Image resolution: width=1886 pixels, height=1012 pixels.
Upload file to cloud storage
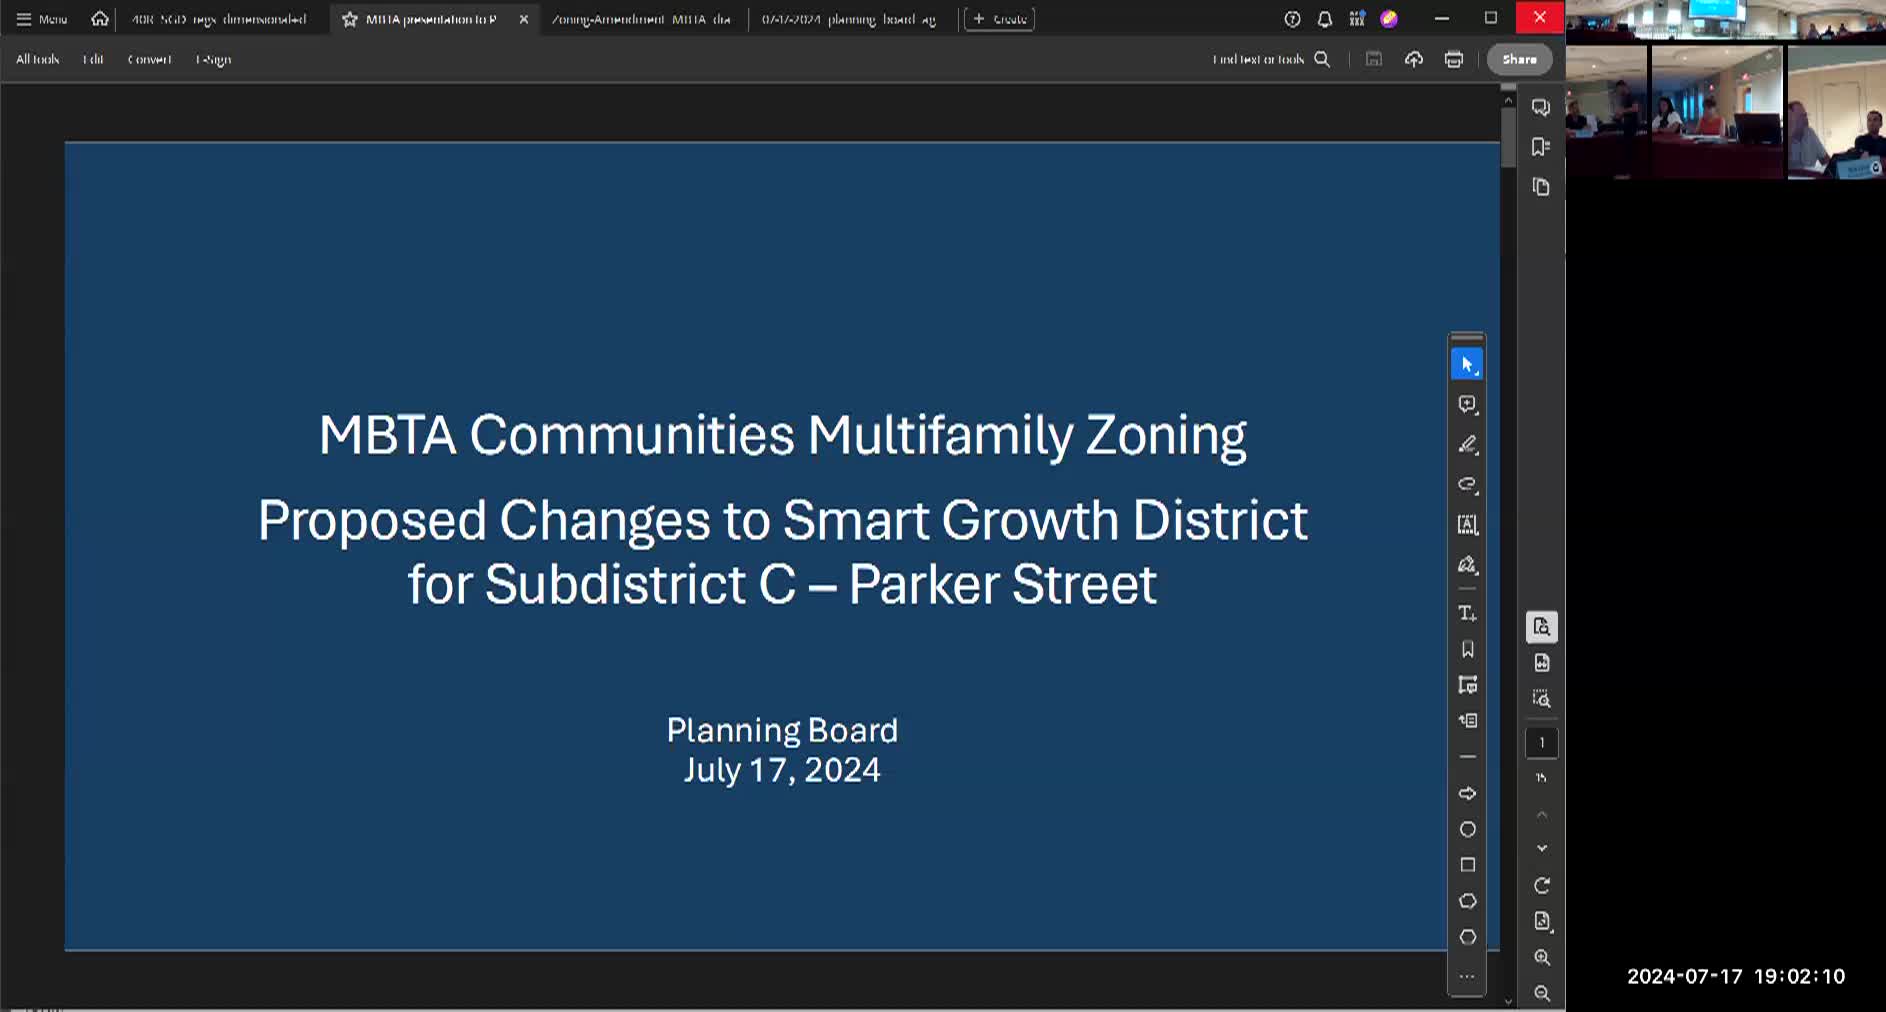1413,59
